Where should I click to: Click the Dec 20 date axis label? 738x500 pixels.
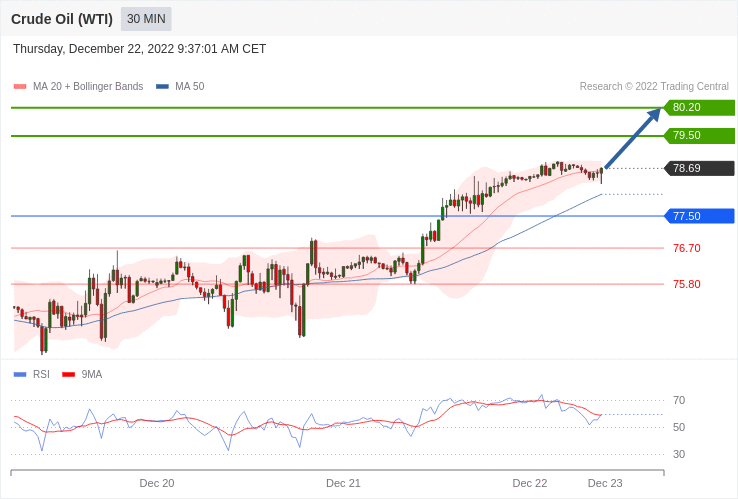tap(157, 484)
